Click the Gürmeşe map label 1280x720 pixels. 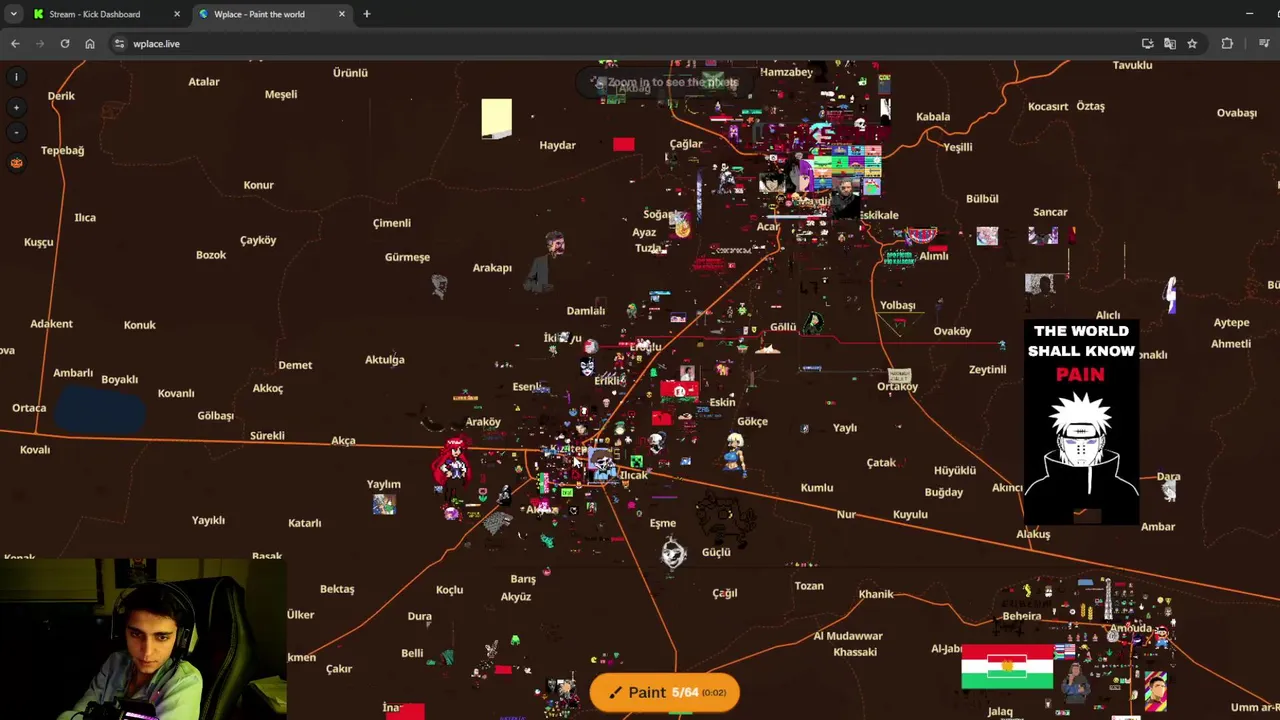[x=407, y=258]
